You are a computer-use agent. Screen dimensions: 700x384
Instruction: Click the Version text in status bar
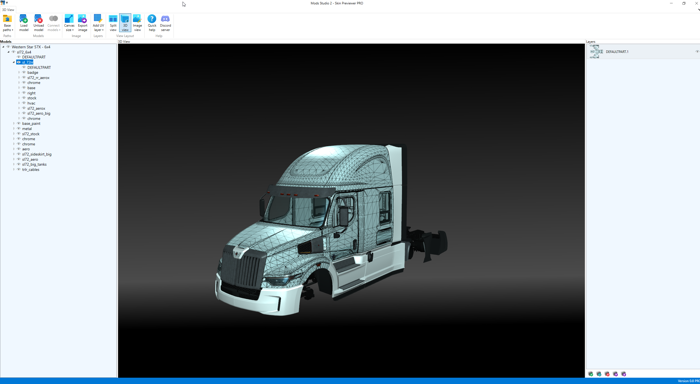(688, 381)
